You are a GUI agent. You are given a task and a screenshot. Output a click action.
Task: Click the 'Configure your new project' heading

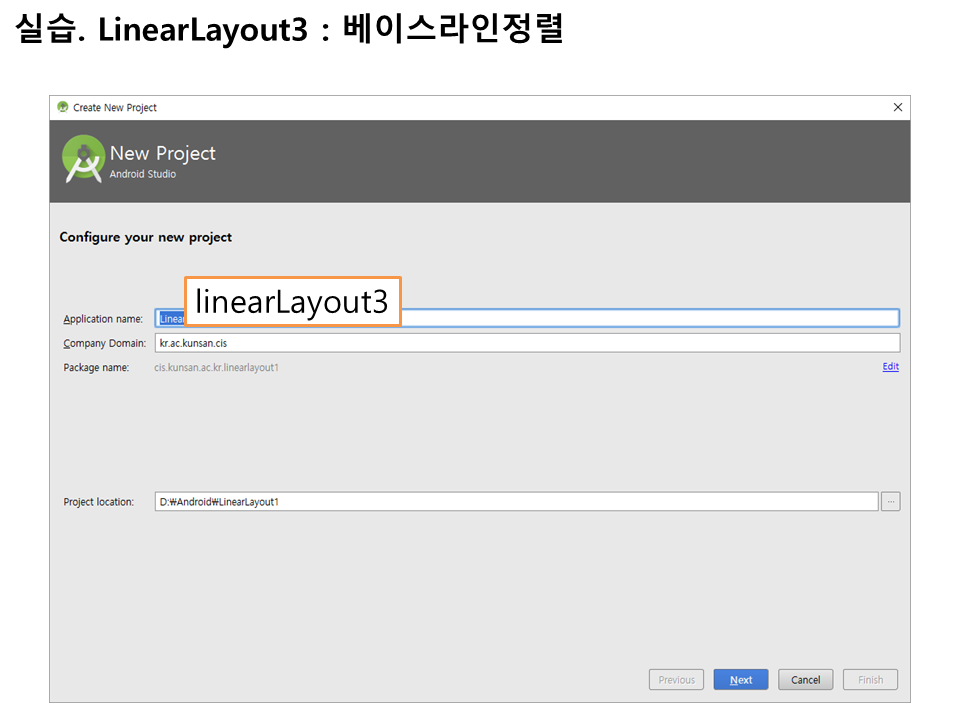pos(146,238)
